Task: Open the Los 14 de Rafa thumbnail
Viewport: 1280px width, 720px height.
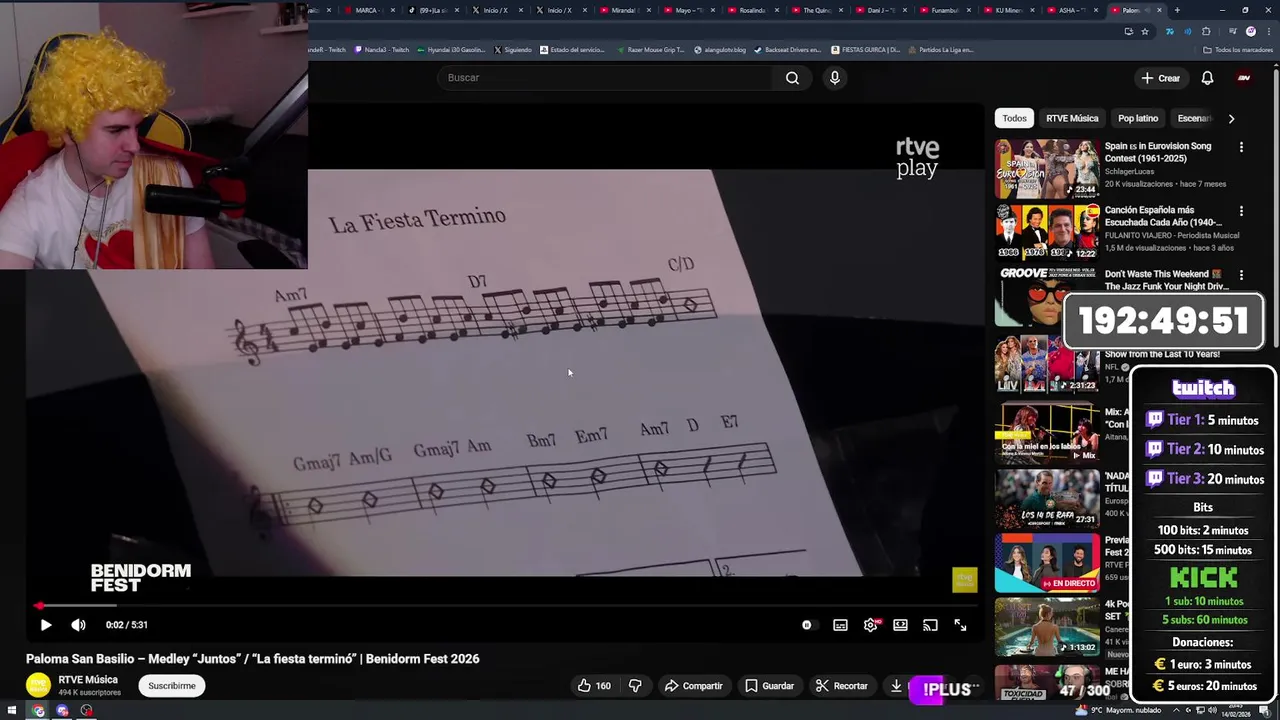Action: (1047, 498)
